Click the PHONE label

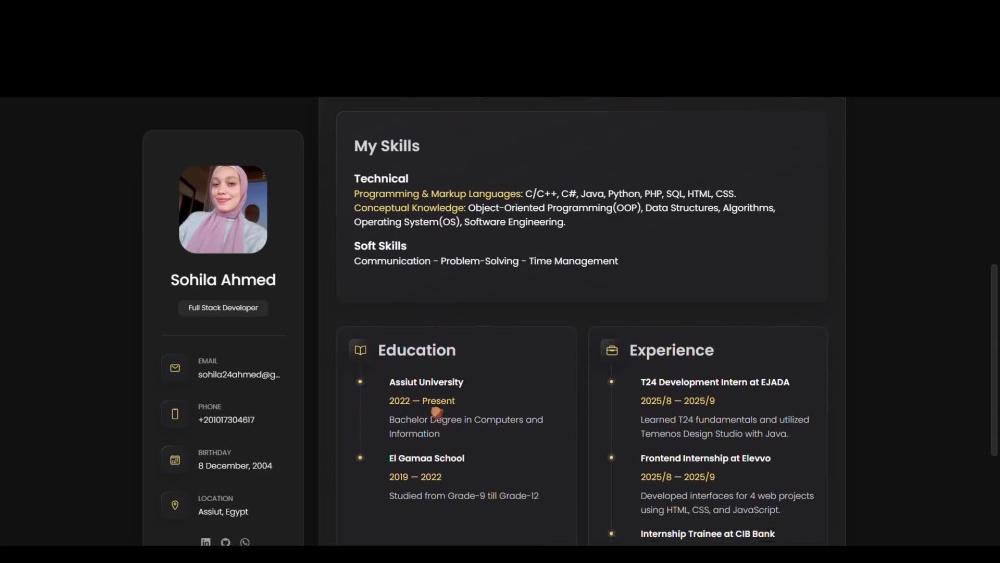coord(209,406)
